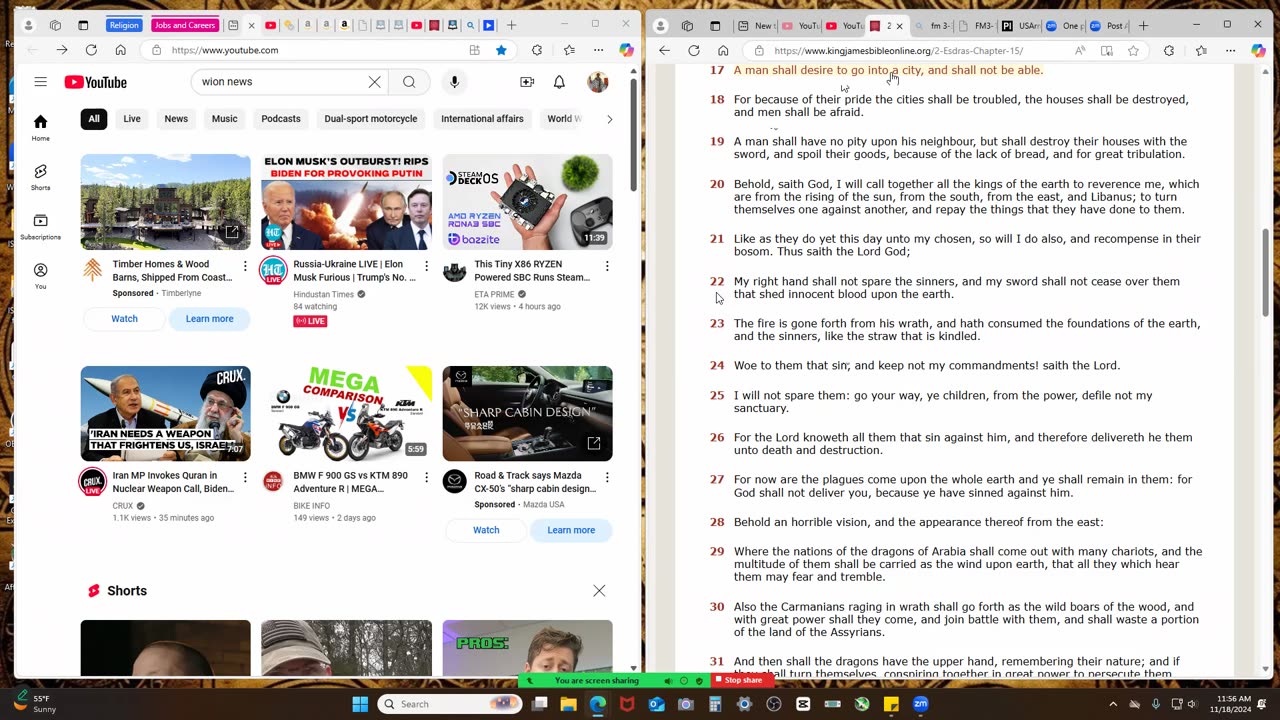Image resolution: width=1280 pixels, height=720 pixels.
Task: Click the blue favorites star in YouTube window
Action: [501, 50]
